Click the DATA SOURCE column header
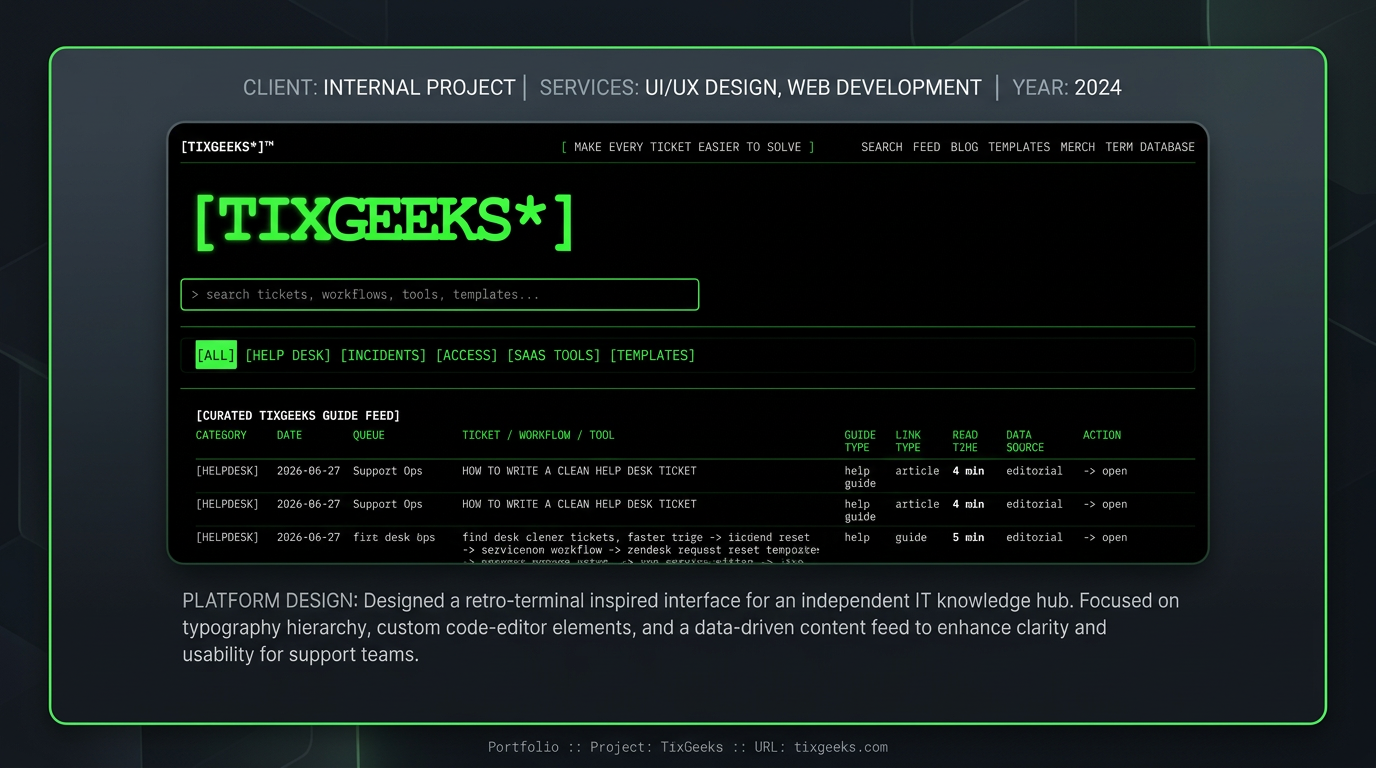The image size is (1376, 768). [x=1025, y=441]
